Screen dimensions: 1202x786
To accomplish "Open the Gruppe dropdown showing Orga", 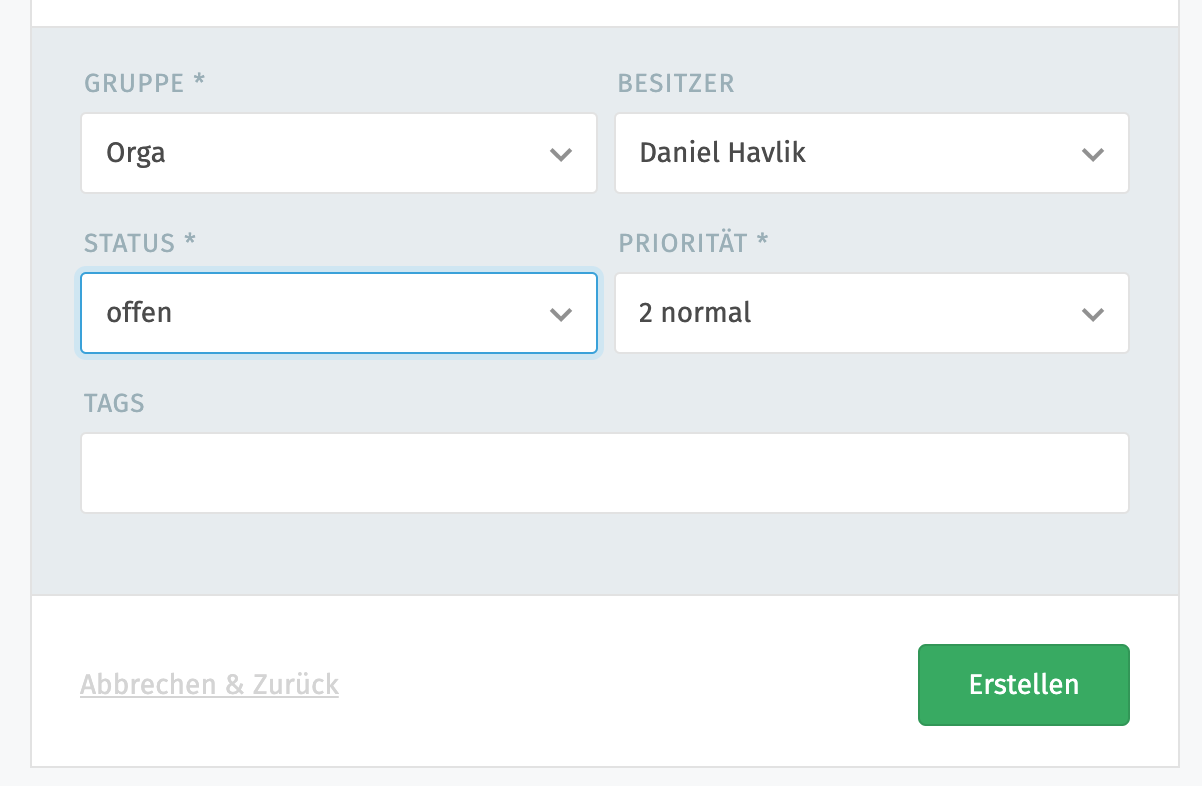I will pos(320,153).
